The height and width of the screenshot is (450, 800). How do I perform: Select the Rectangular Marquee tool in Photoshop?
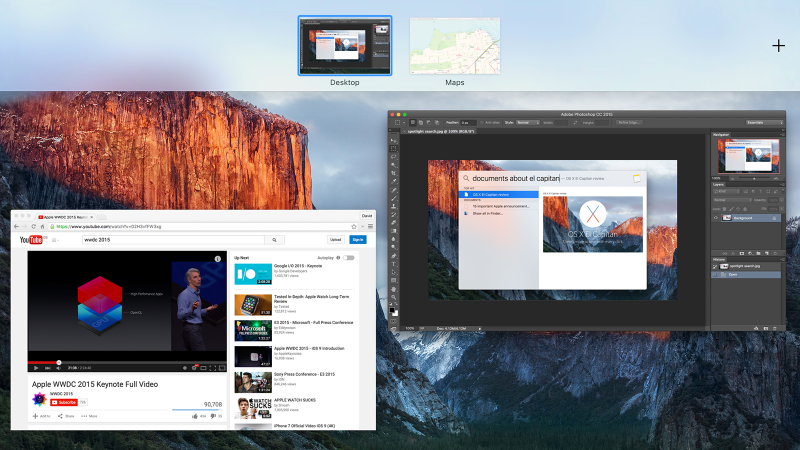(393, 148)
